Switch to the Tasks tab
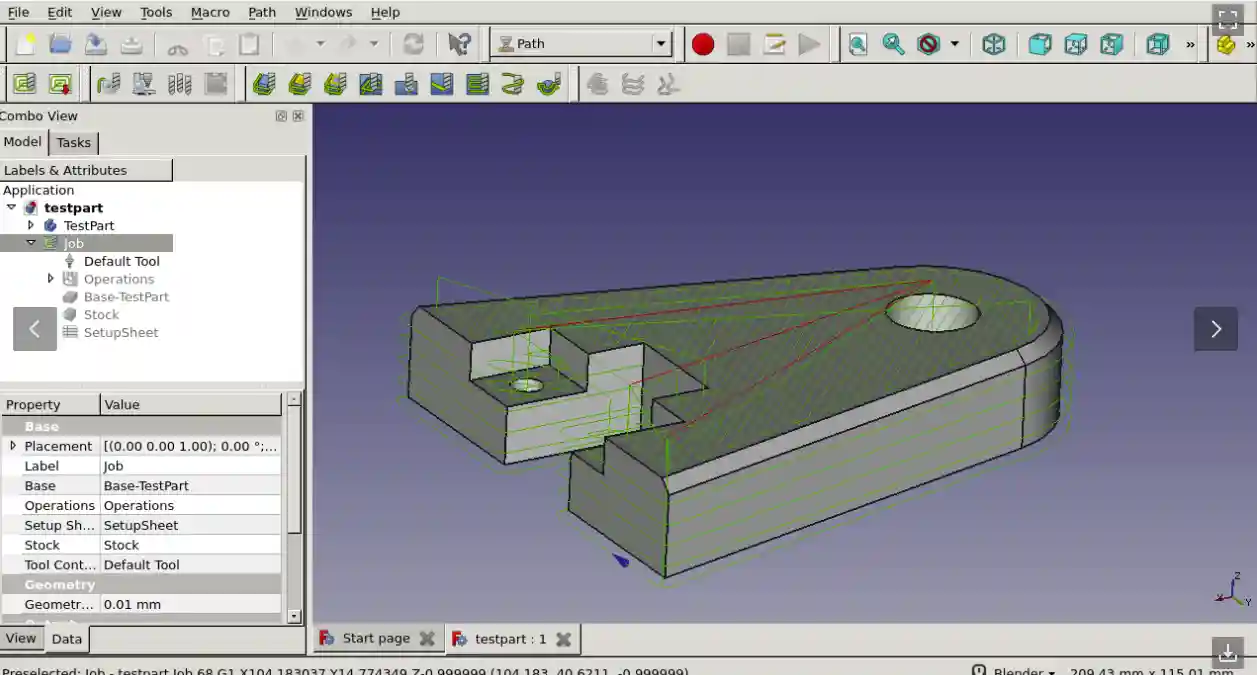The width and height of the screenshot is (1257, 675). point(74,142)
